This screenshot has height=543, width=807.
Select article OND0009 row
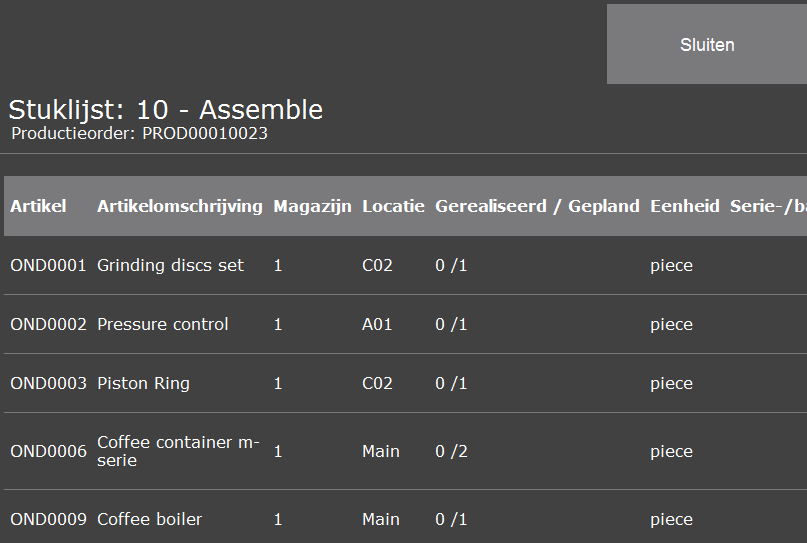coord(405,517)
